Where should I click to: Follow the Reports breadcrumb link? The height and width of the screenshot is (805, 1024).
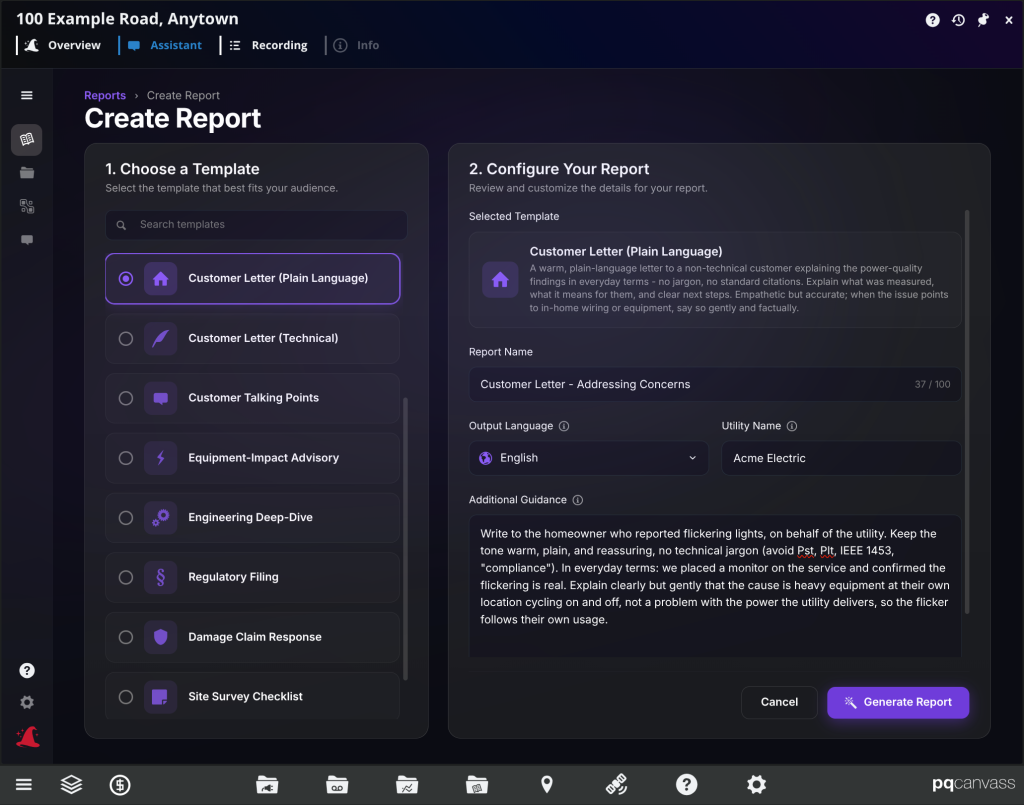click(x=105, y=95)
